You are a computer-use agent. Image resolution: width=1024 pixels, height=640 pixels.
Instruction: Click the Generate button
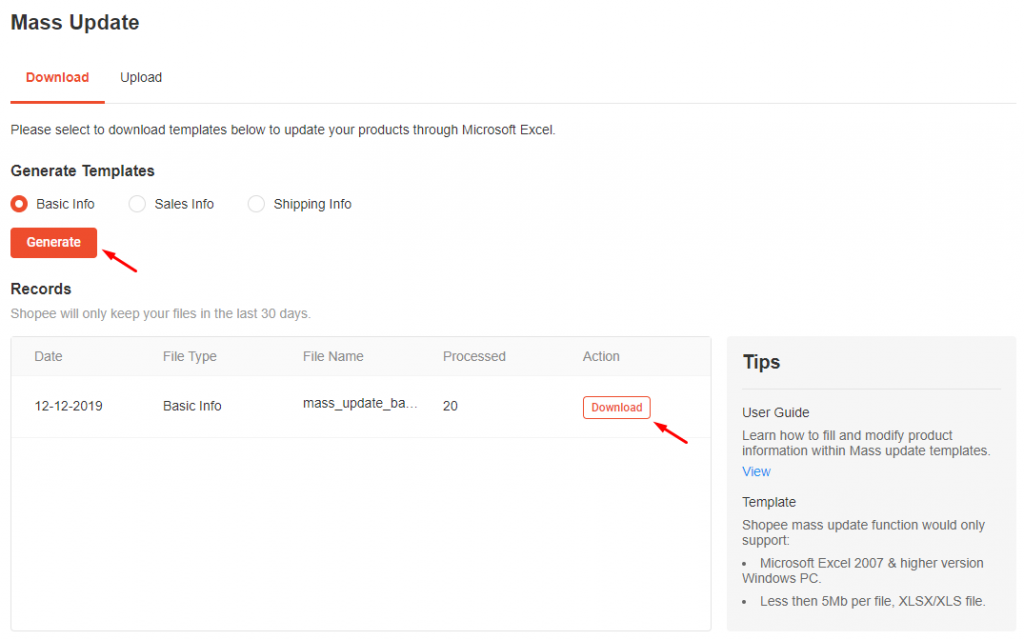point(53,242)
